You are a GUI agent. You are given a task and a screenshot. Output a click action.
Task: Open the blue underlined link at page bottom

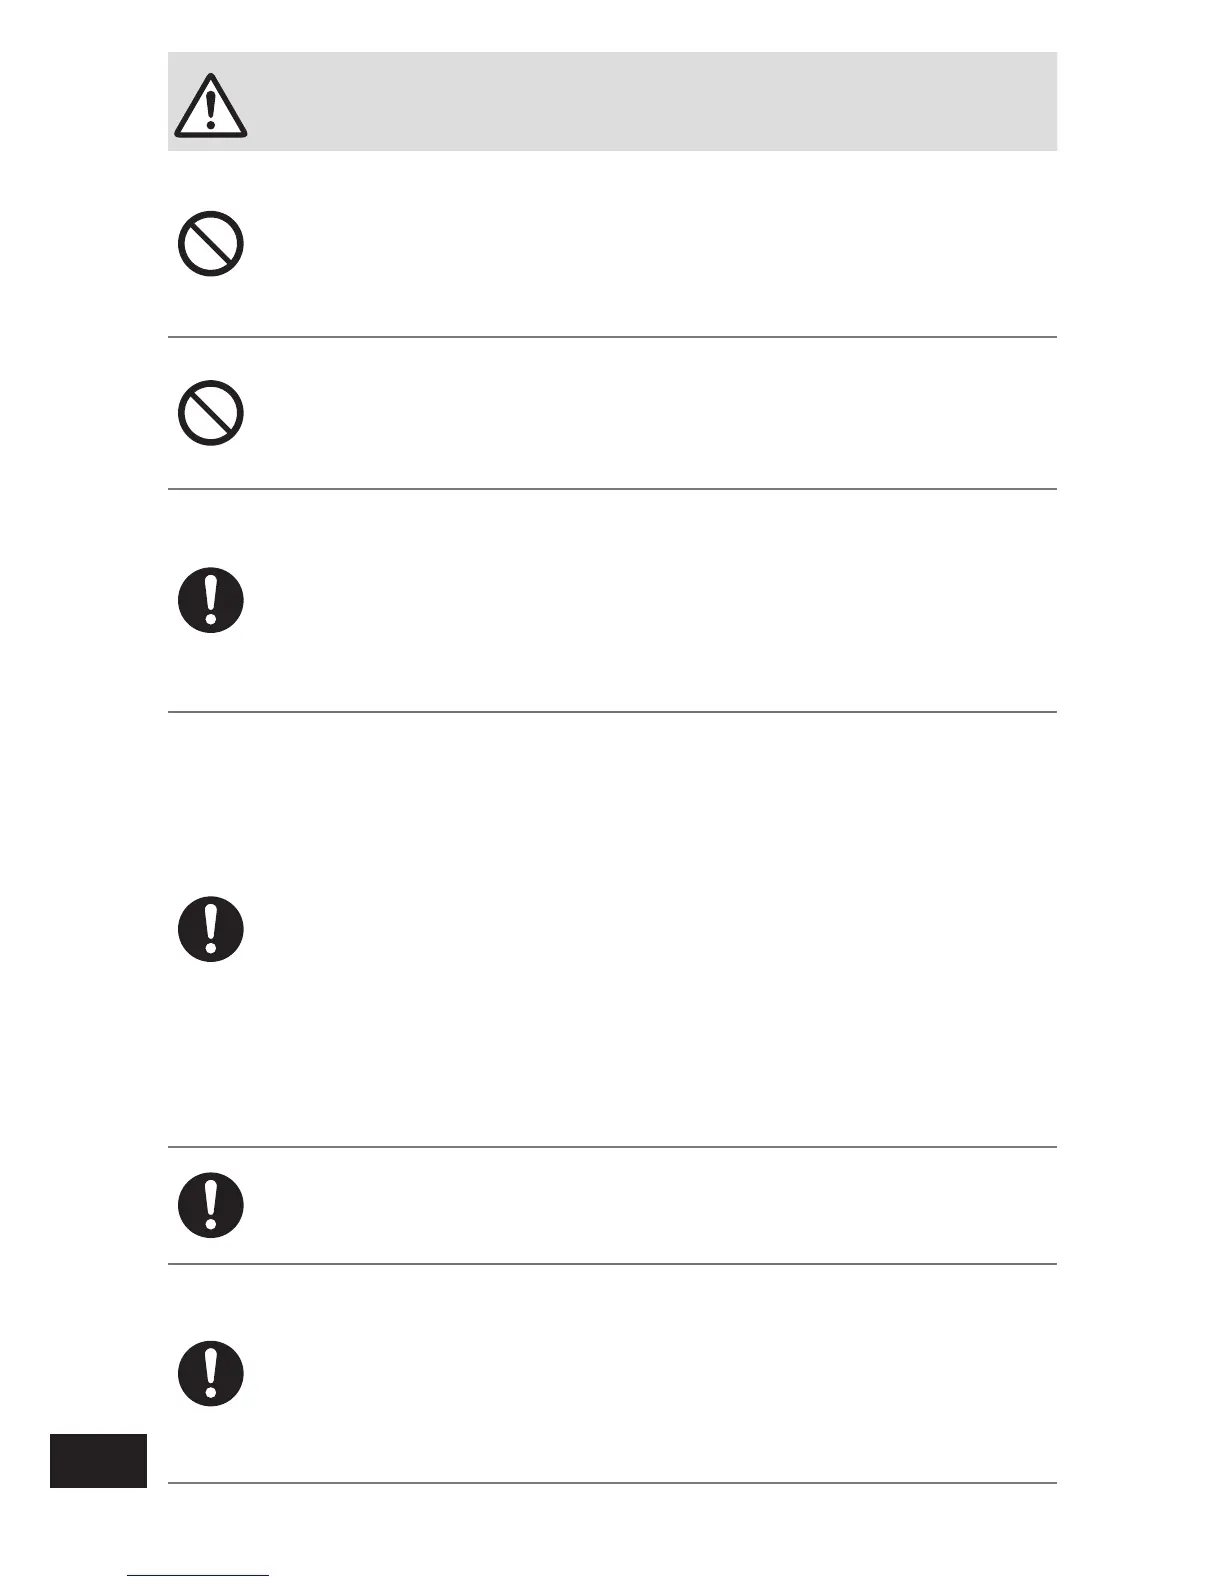coord(198,1576)
